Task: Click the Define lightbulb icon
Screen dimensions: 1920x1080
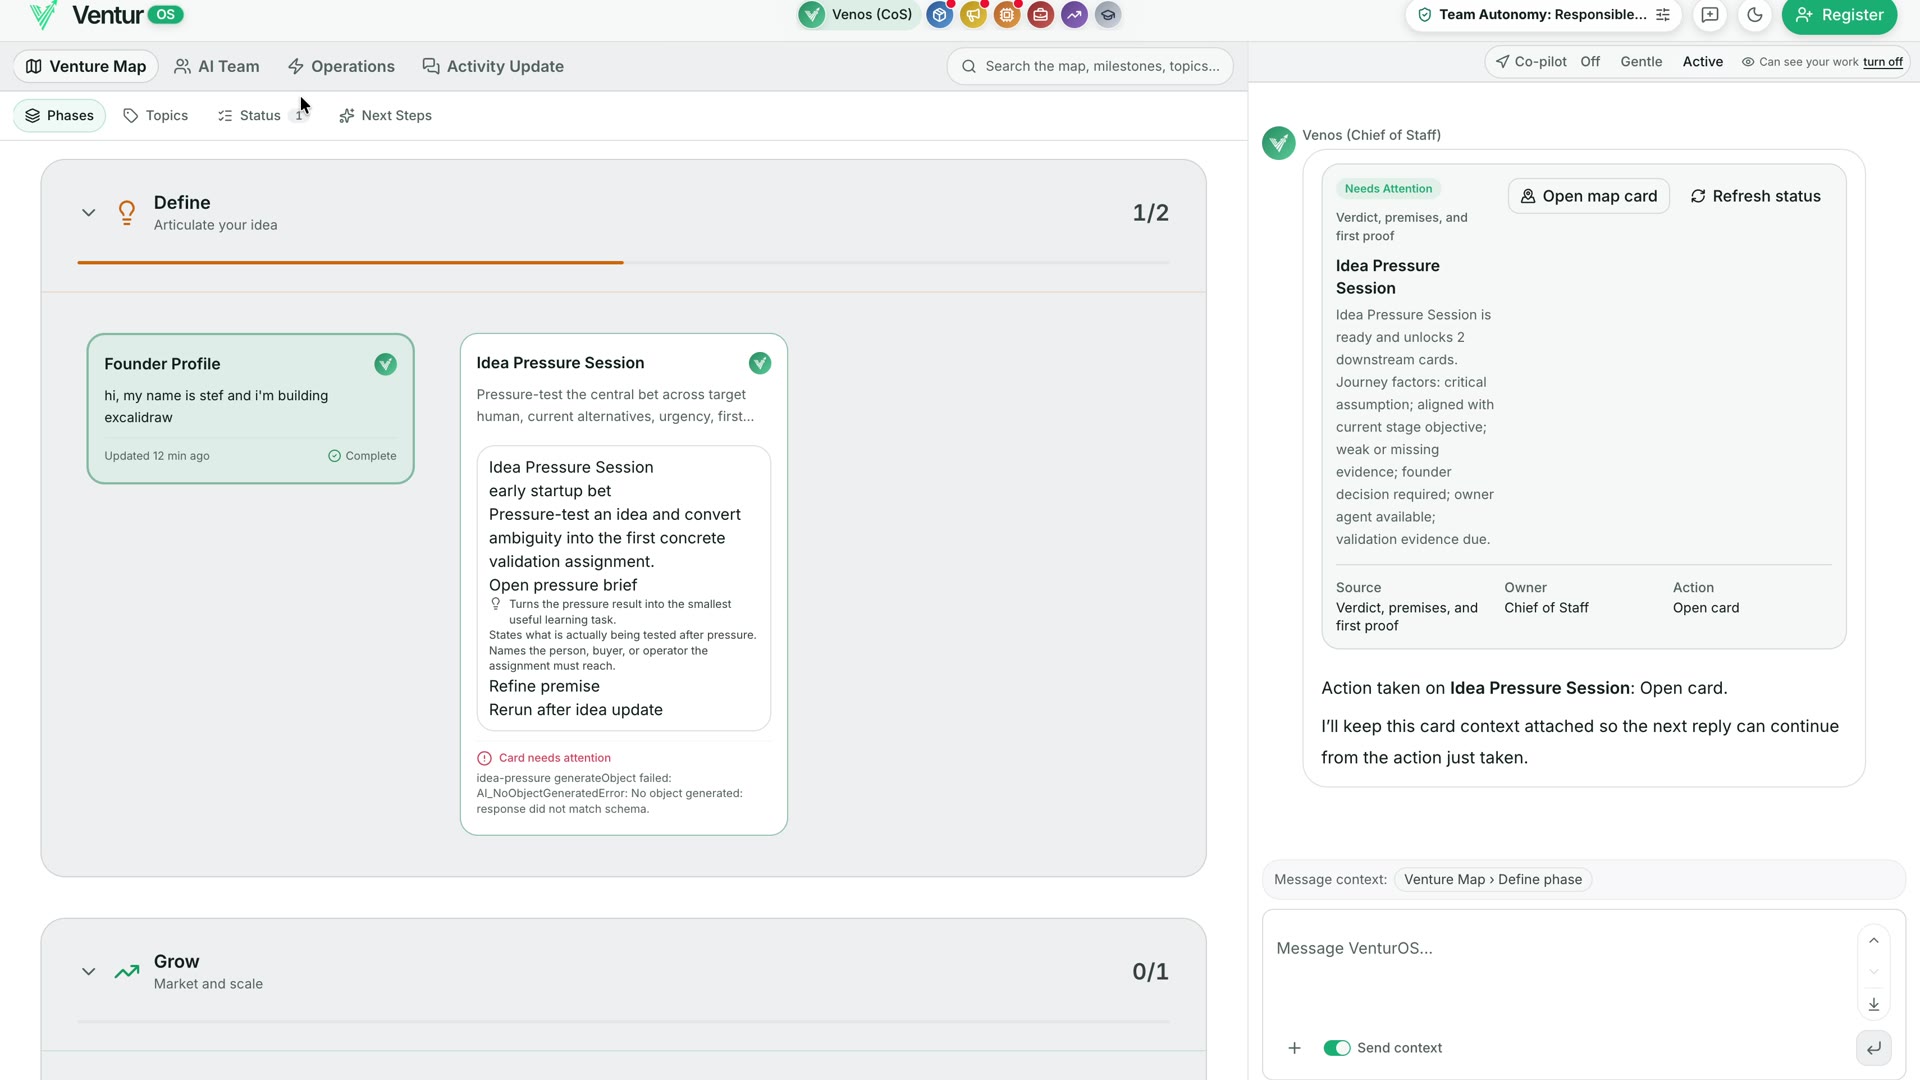Action: point(127,213)
